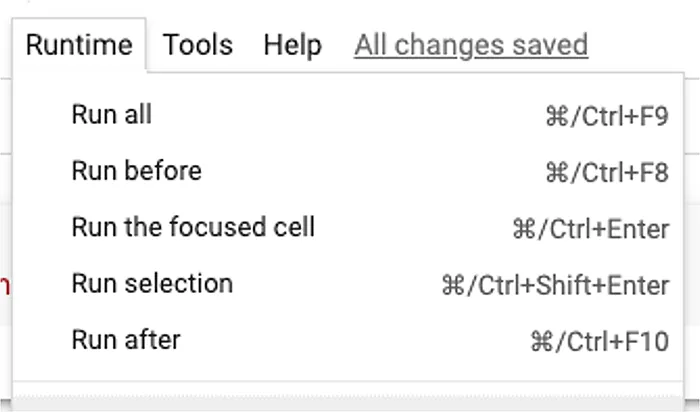The width and height of the screenshot is (700, 412).
Task: Click the gray row below the menu divider
Action: tap(350, 404)
